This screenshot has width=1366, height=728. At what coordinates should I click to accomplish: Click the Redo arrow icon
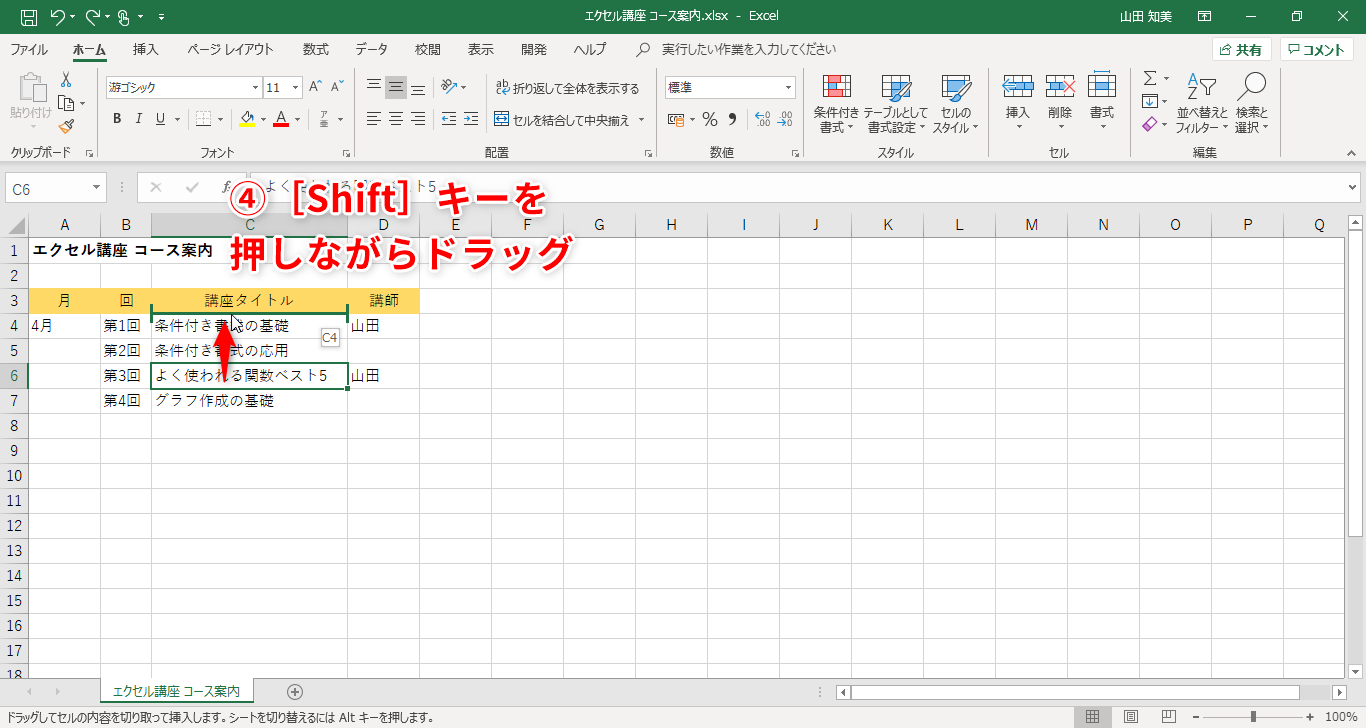[92, 16]
